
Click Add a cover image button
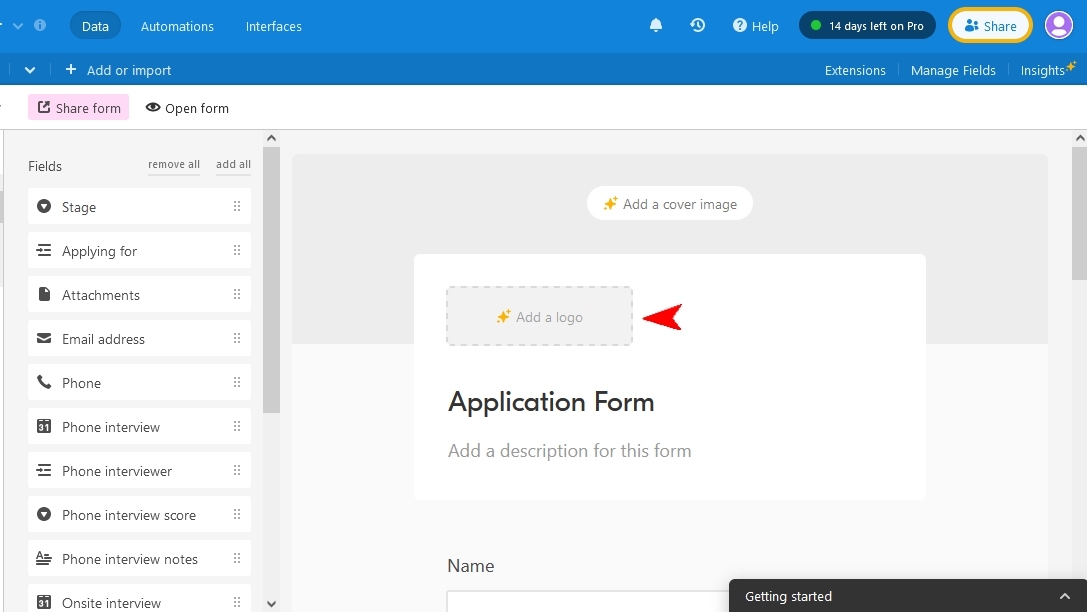(x=669, y=204)
